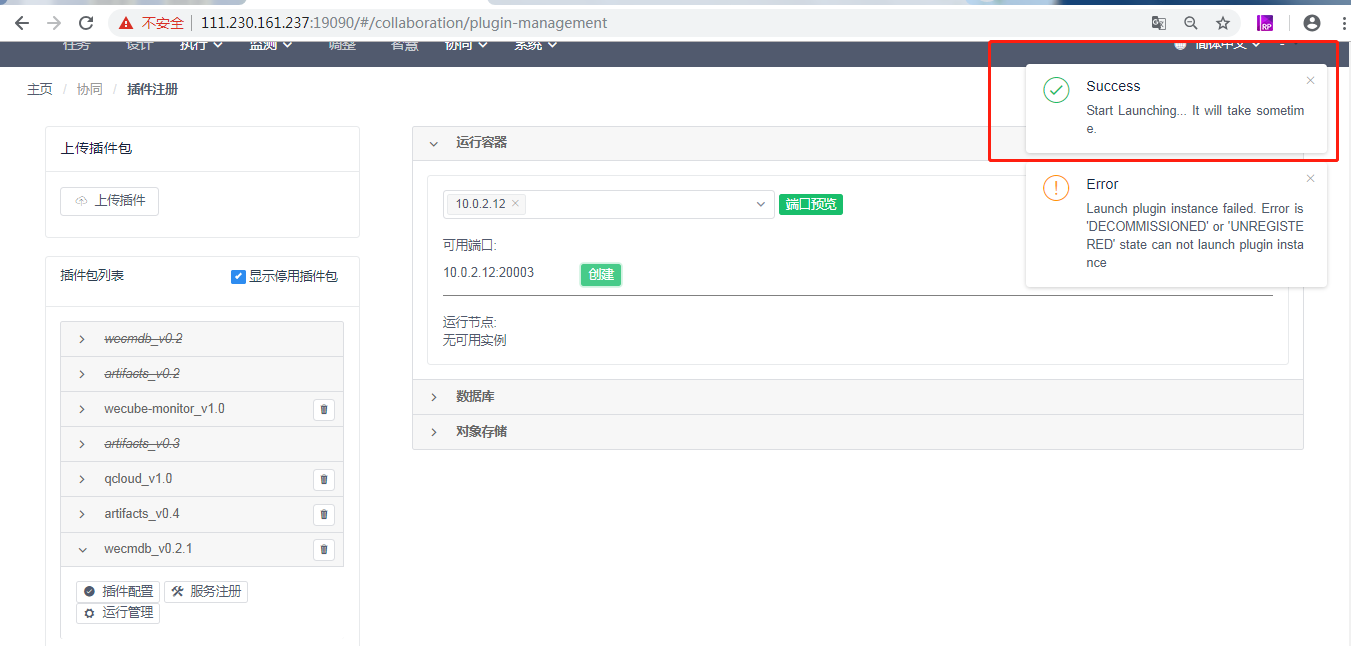Remove the artifacts_v0.4 package via trash icon
1351x646 pixels.
[x=323, y=514]
